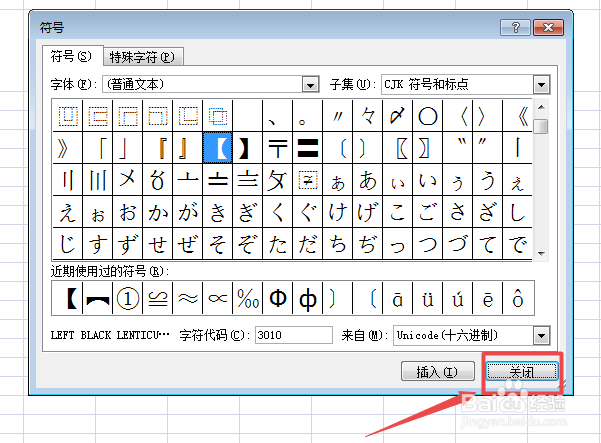This screenshot has width=601, height=443.
Task: Click the 字符代码 input field
Action: [x=294, y=335]
